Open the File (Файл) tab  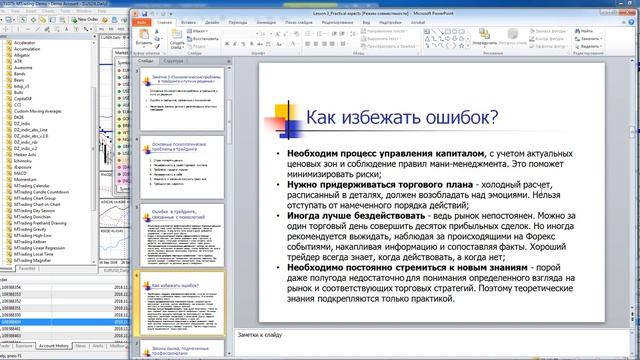click(142, 23)
